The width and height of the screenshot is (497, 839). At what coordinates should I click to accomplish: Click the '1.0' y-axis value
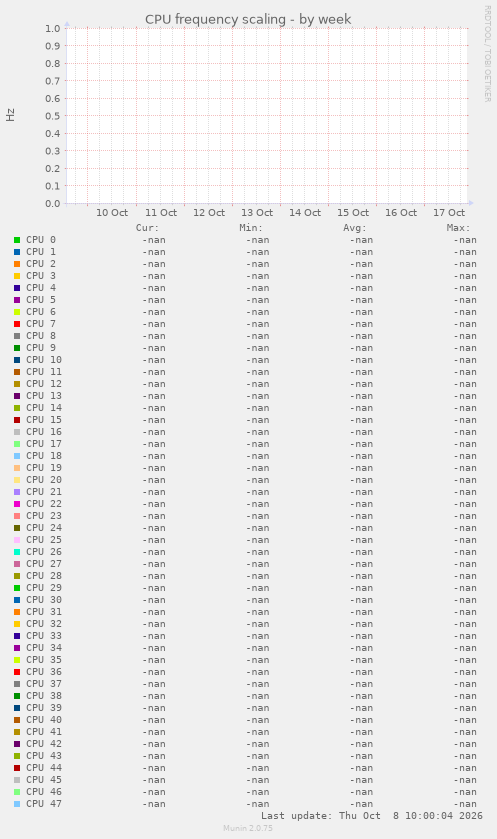coord(52,28)
